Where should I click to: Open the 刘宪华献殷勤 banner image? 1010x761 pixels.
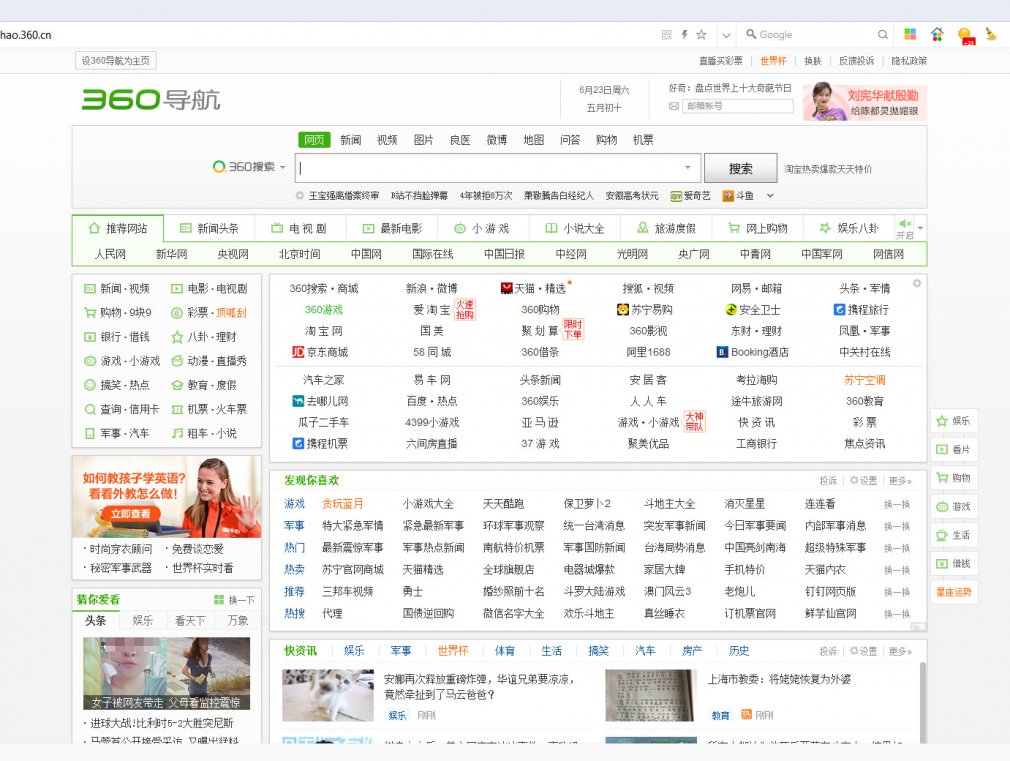[x=865, y=102]
